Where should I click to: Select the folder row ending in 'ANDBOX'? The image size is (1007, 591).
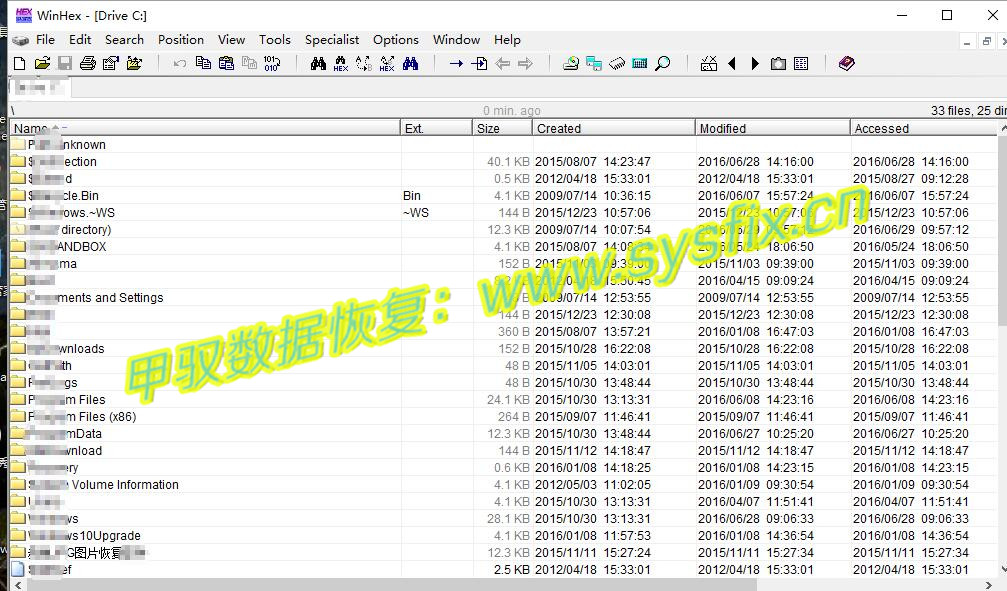click(504, 247)
